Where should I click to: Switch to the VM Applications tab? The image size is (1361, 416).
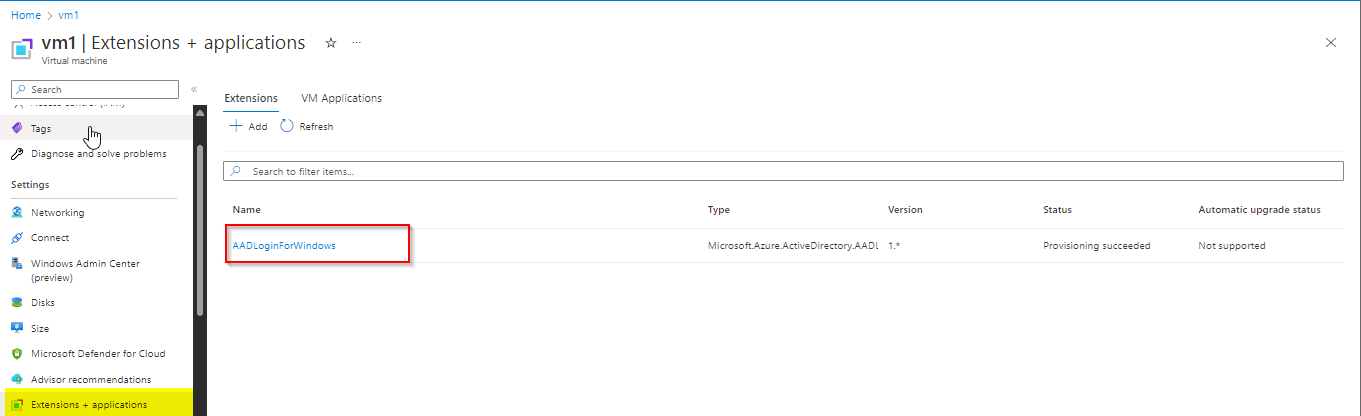(x=342, y=98)
